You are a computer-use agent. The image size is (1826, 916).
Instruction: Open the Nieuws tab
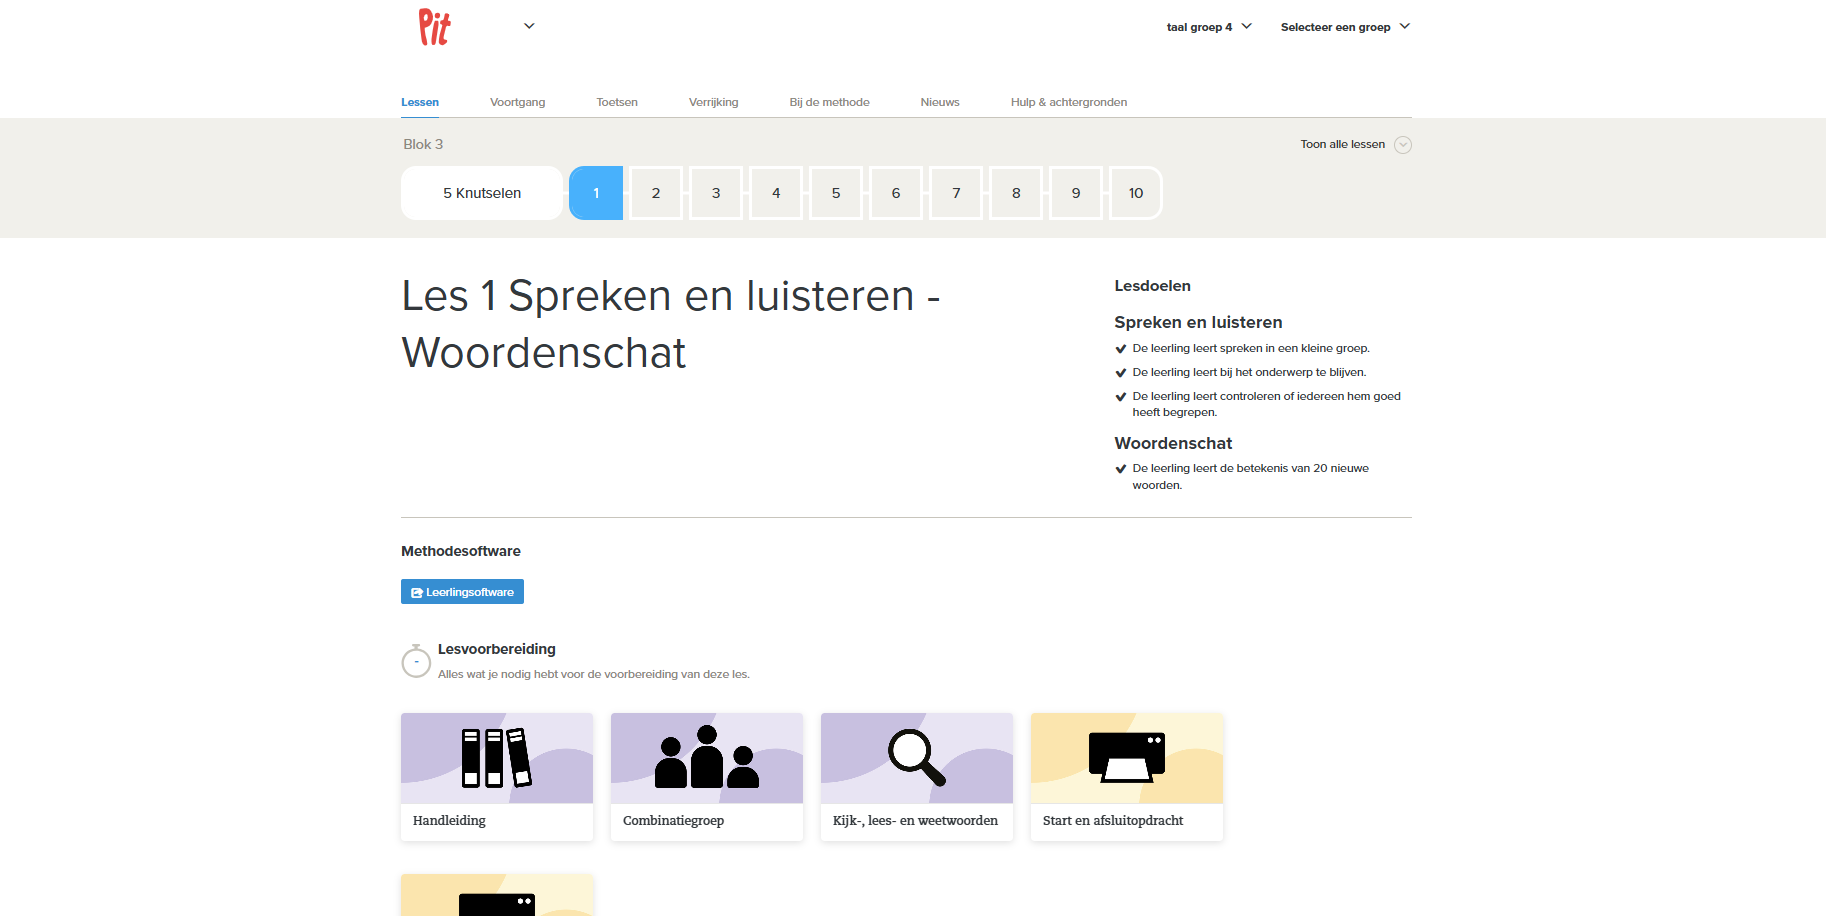point(940,102)
